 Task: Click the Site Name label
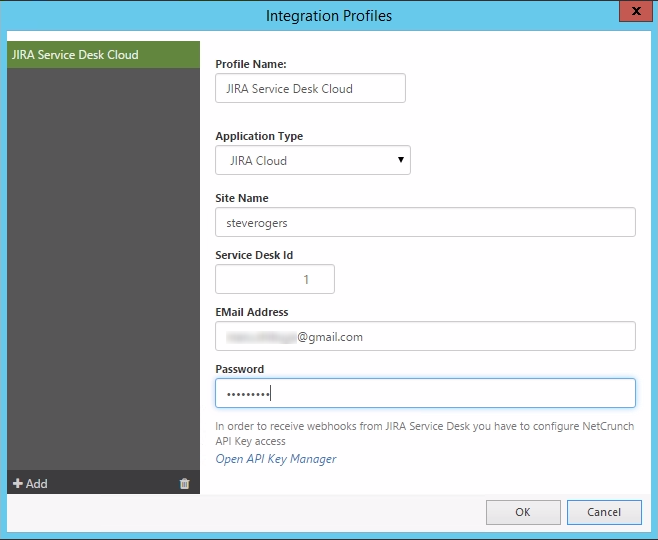point(242,198)
